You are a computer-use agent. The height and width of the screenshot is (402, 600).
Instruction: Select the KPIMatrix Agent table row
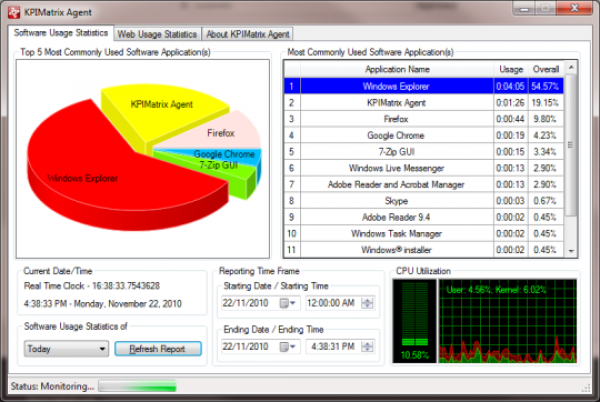click(424, 103)
